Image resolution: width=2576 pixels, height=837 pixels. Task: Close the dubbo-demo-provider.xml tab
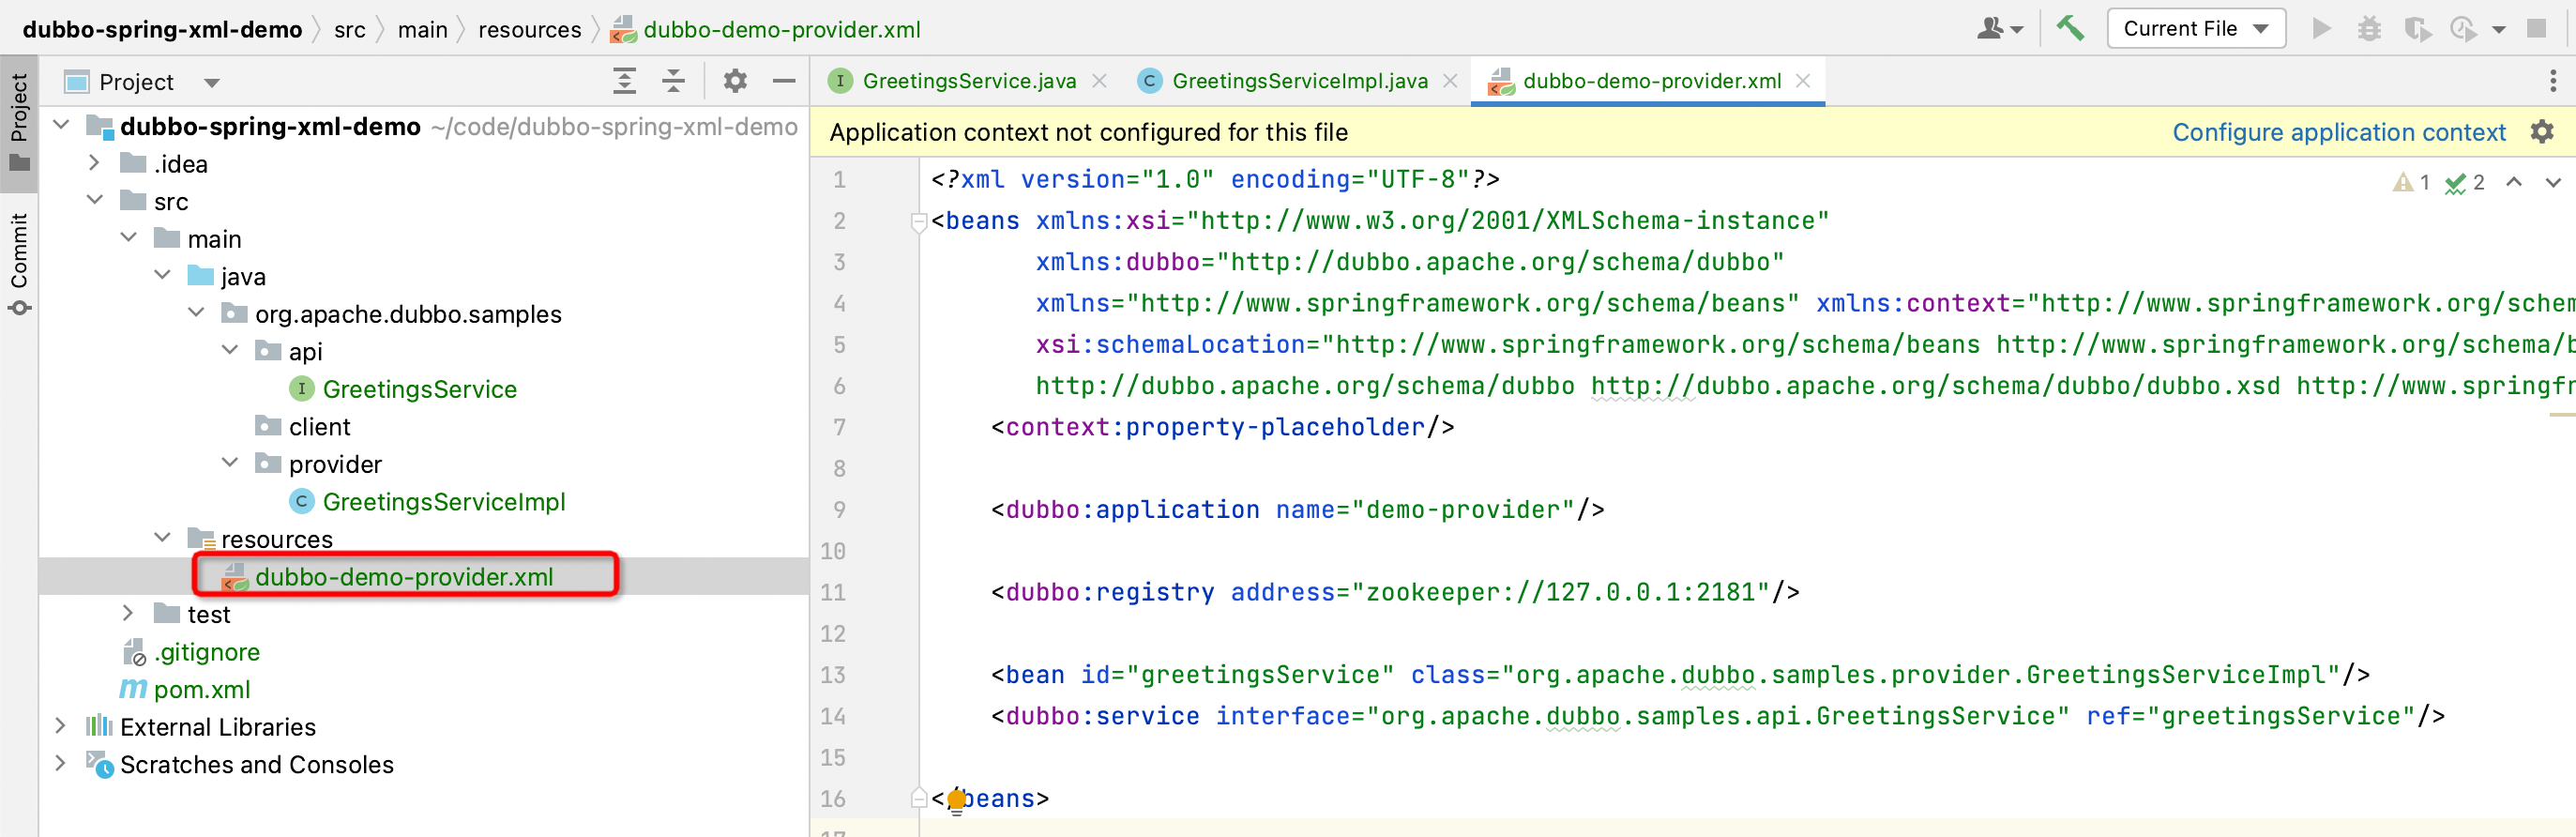coord(1803,81)
